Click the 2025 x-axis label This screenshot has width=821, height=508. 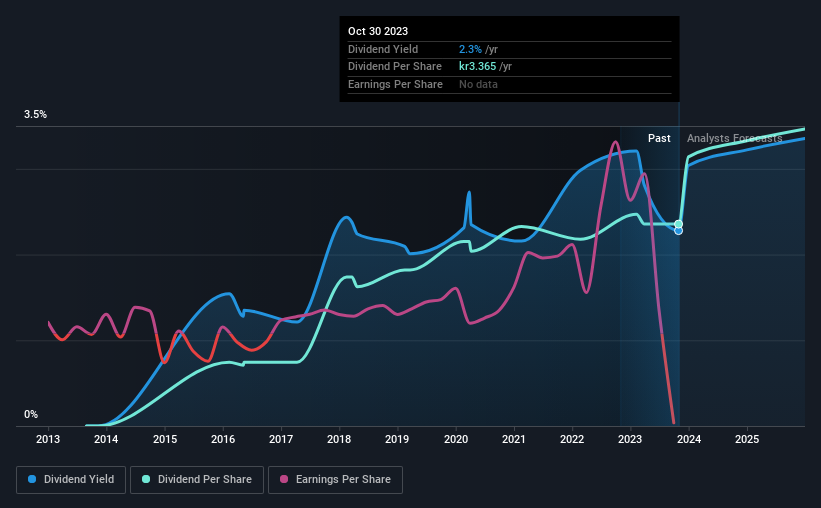click(747, 439)
